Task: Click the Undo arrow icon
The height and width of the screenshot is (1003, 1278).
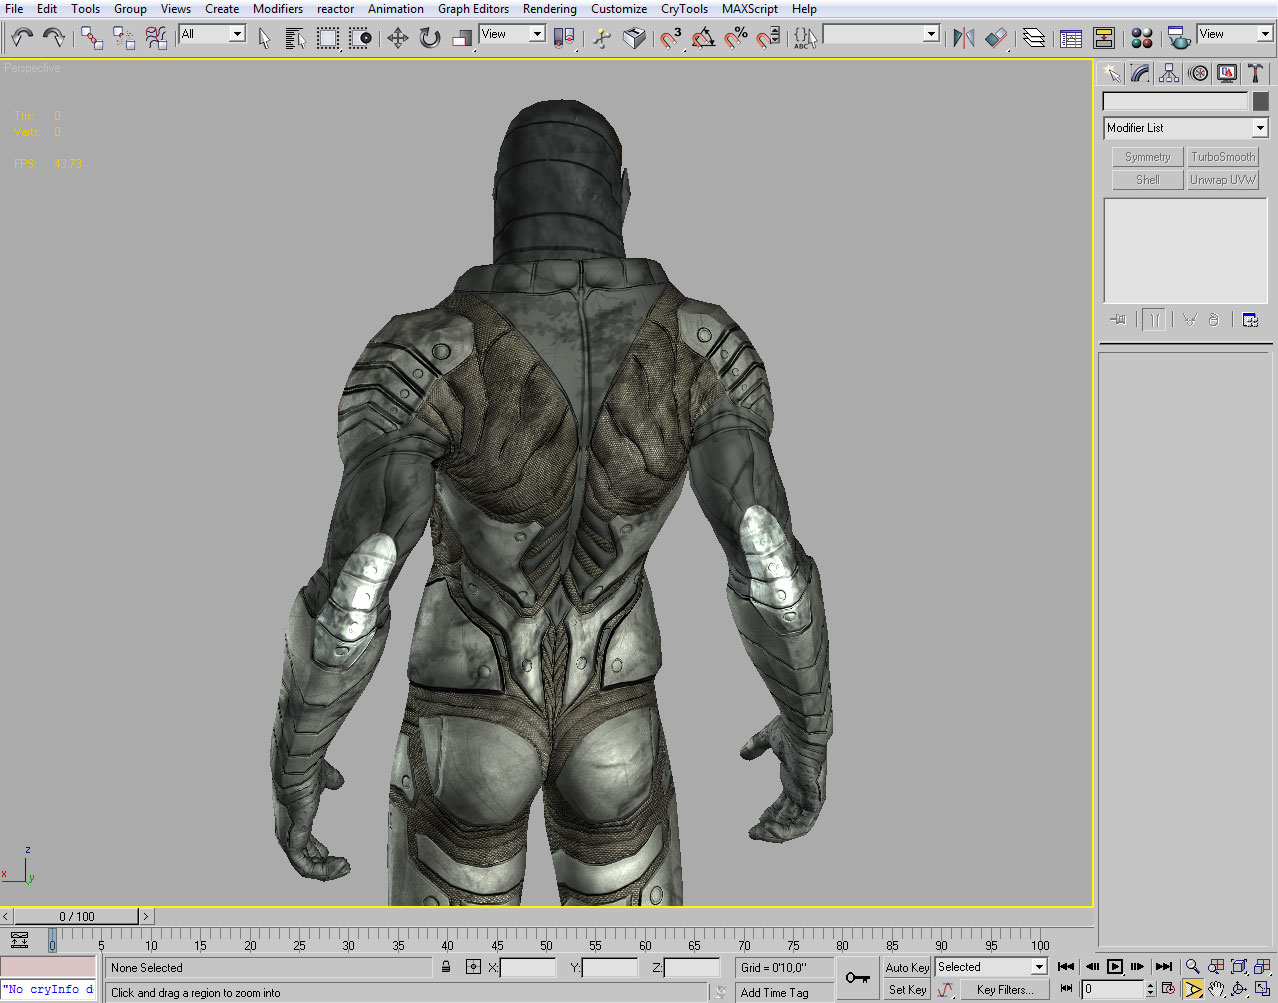Action: pyautogui.click(x=22, y=38)
